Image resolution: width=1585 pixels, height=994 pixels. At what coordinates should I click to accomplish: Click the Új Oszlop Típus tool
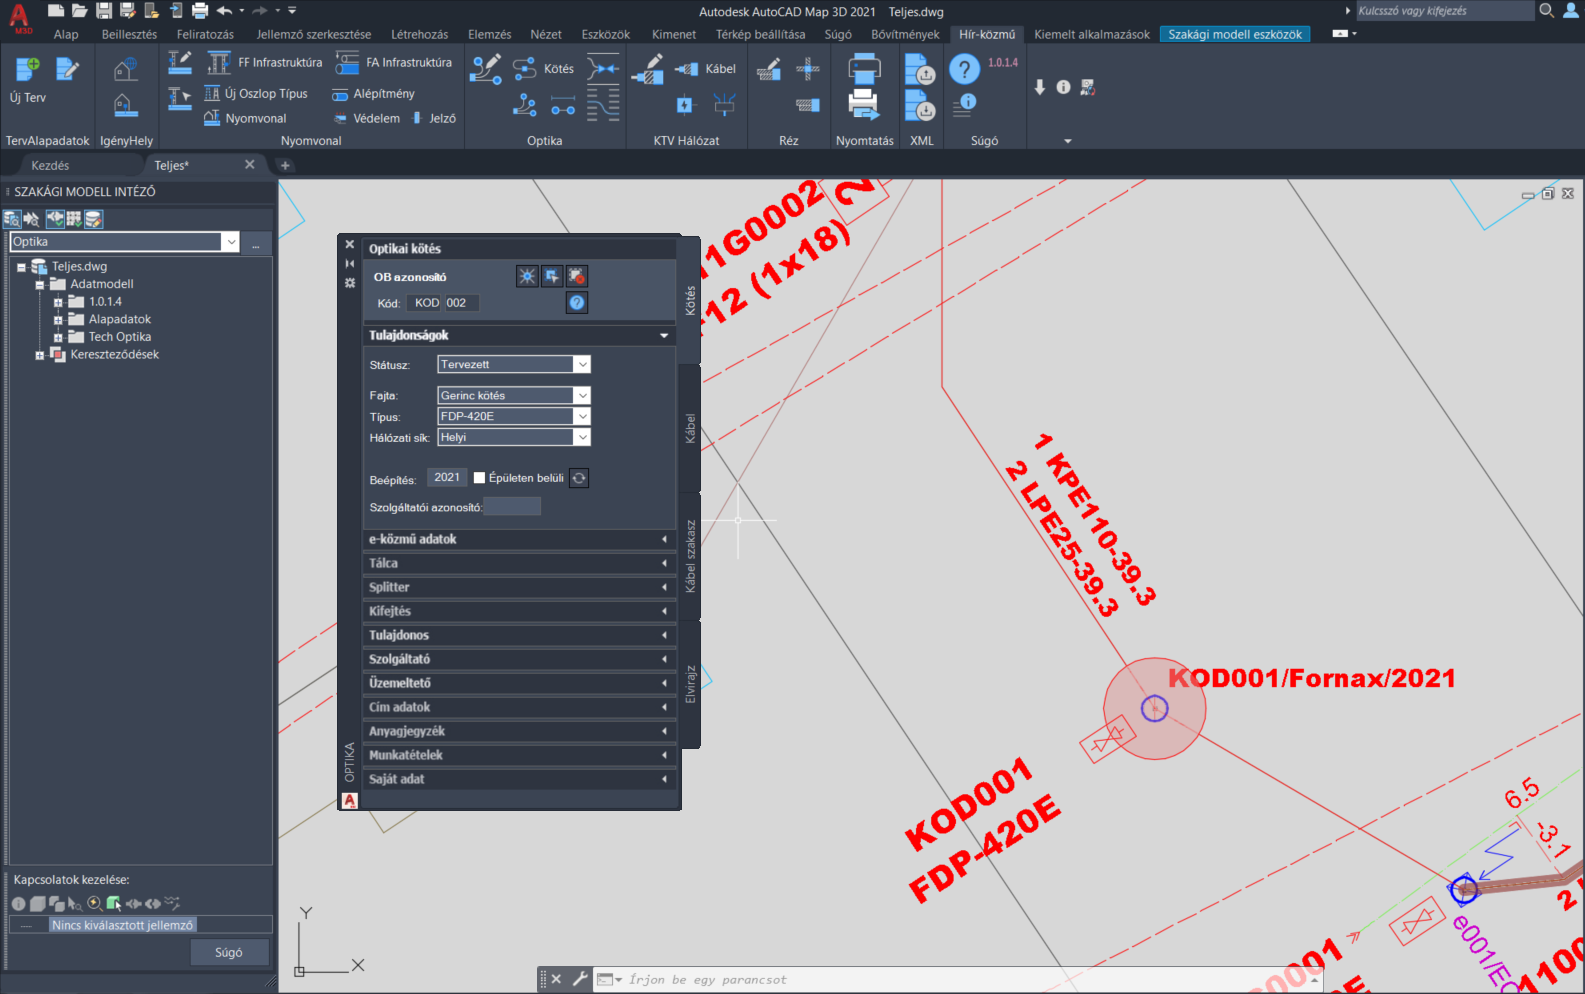click(x=256, y=93)
